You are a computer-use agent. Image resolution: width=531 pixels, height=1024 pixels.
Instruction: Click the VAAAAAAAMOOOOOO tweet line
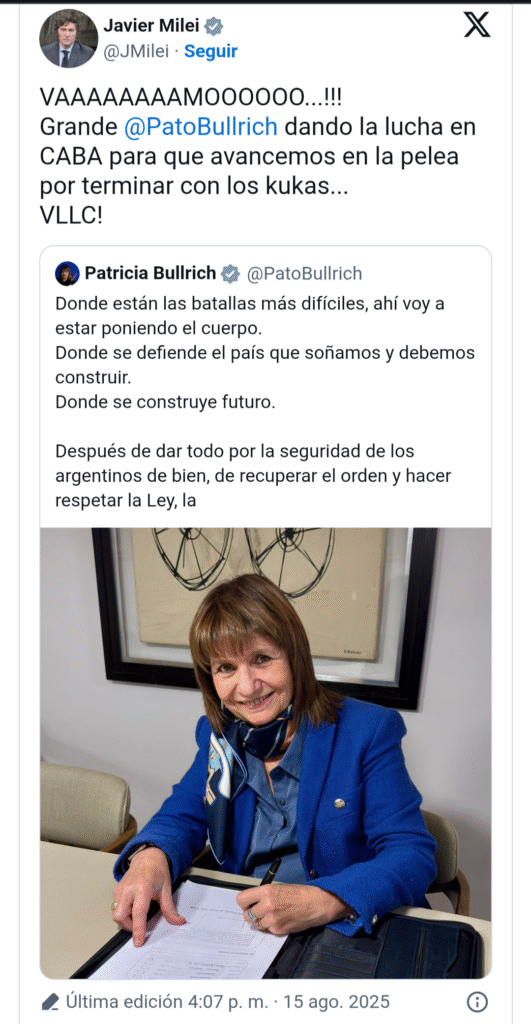[x=189, y=97]
